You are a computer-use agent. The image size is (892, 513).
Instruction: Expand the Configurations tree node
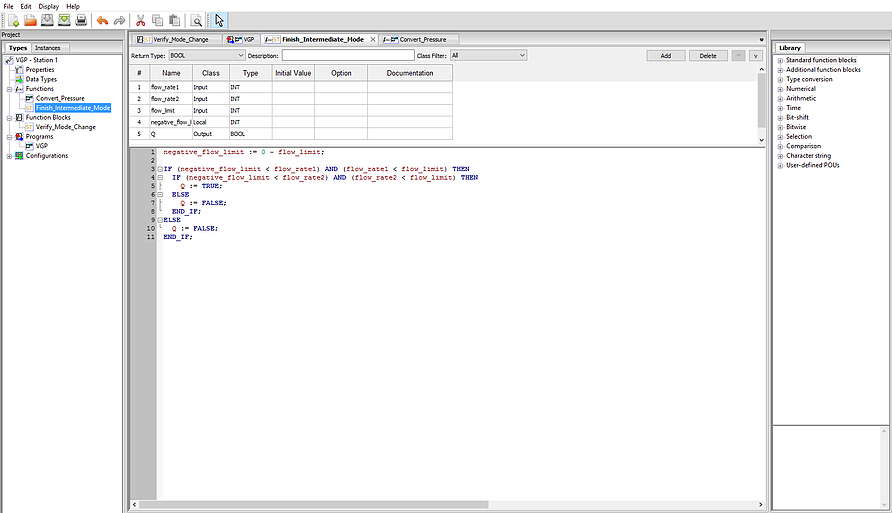9,156
